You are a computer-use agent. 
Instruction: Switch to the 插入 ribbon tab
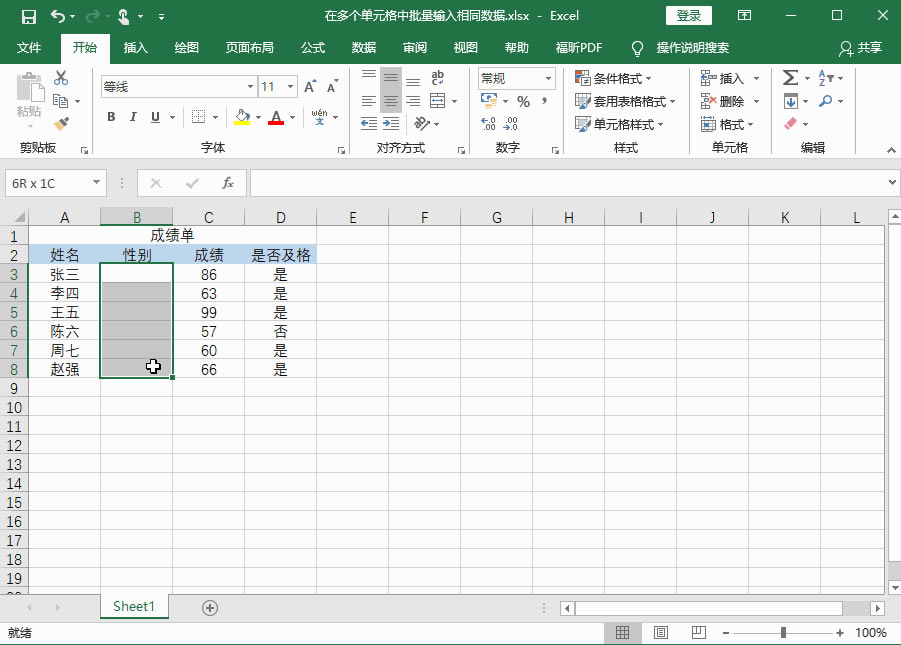[135, 47]
